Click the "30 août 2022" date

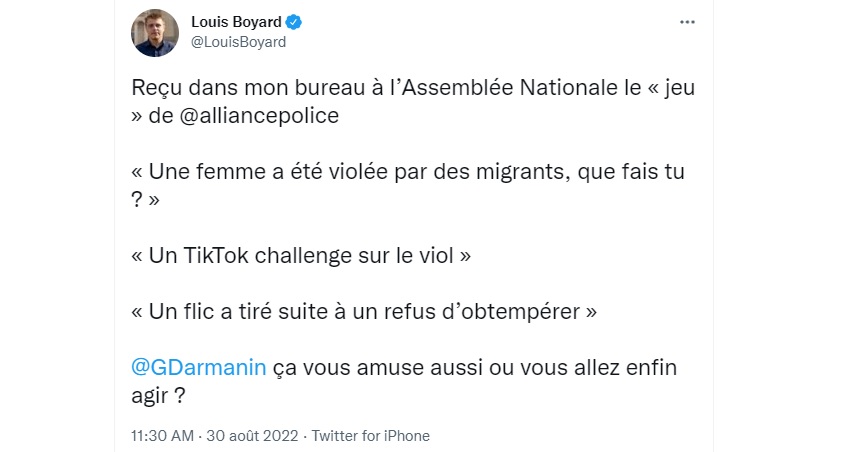250,436
